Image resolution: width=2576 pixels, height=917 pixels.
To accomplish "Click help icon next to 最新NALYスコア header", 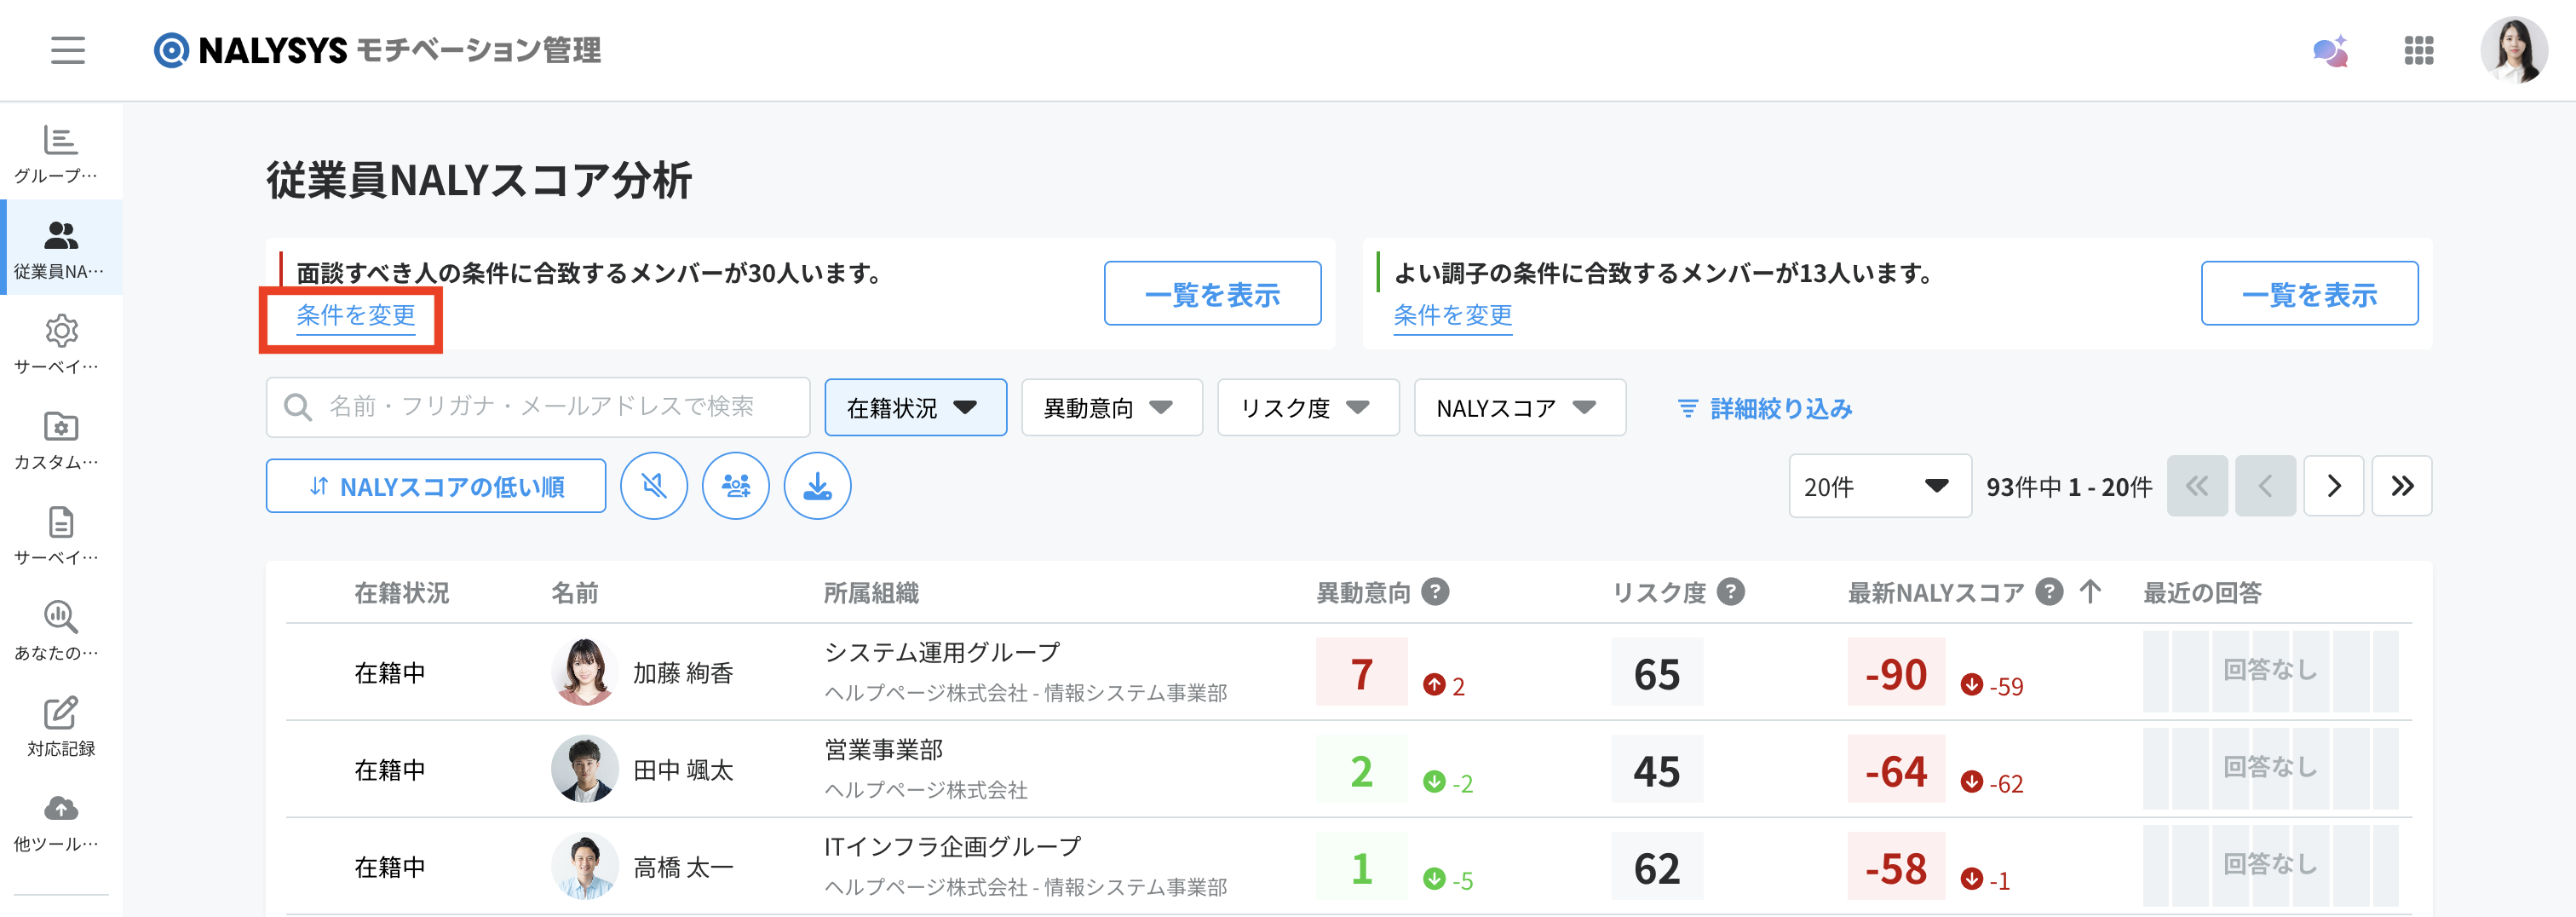I will (x=2049, y=592).
